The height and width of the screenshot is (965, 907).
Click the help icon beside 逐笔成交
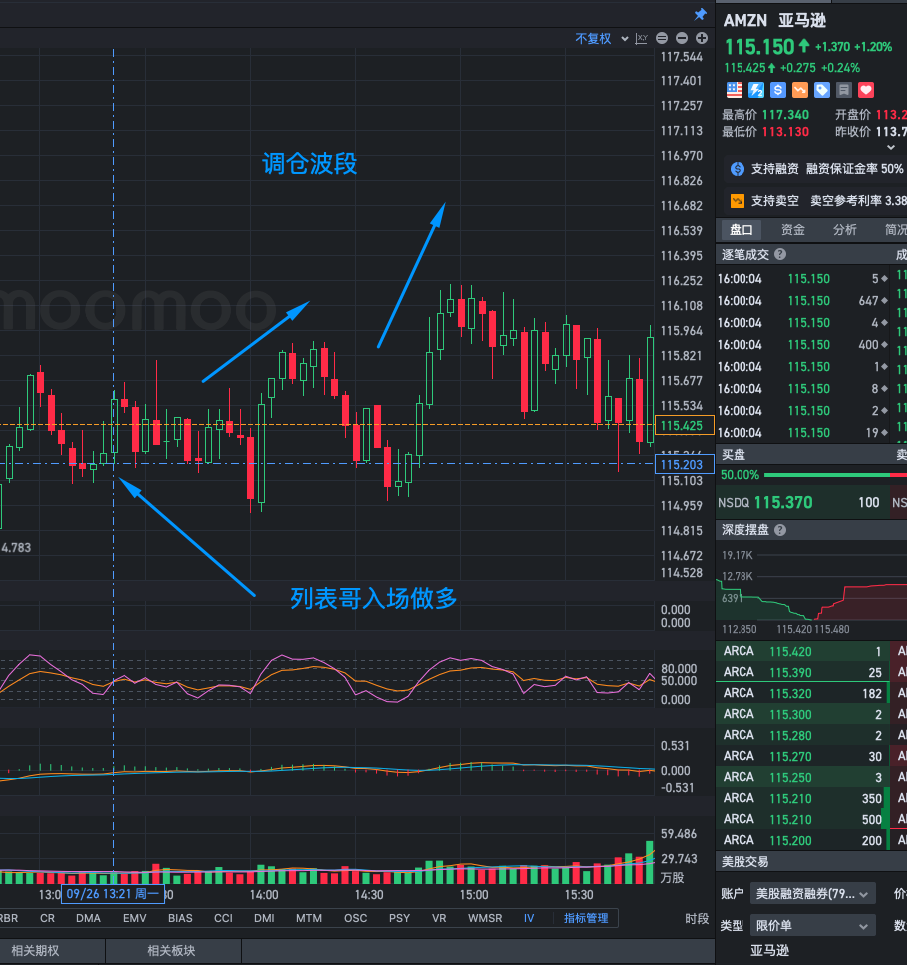[x=780, y=254]
